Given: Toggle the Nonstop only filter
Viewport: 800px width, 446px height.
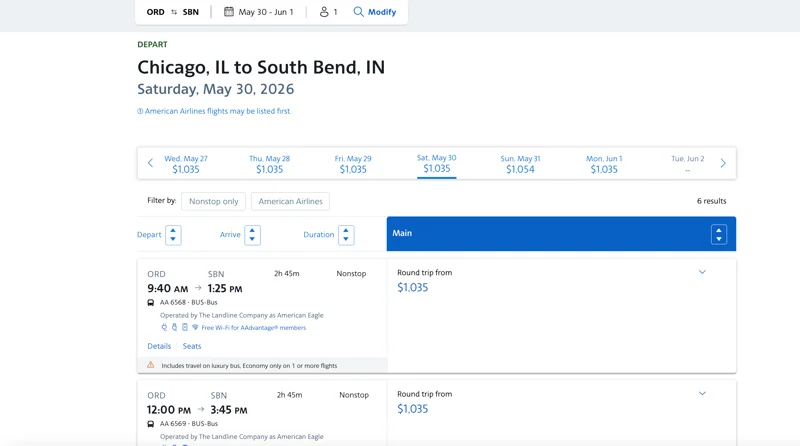Looking at the screenshot, I should (213, 201).
